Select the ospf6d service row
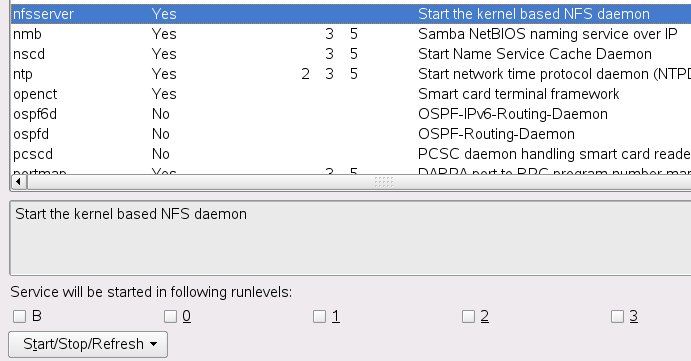The height and width of the screenshot is (361, 691). coord(351,114)
